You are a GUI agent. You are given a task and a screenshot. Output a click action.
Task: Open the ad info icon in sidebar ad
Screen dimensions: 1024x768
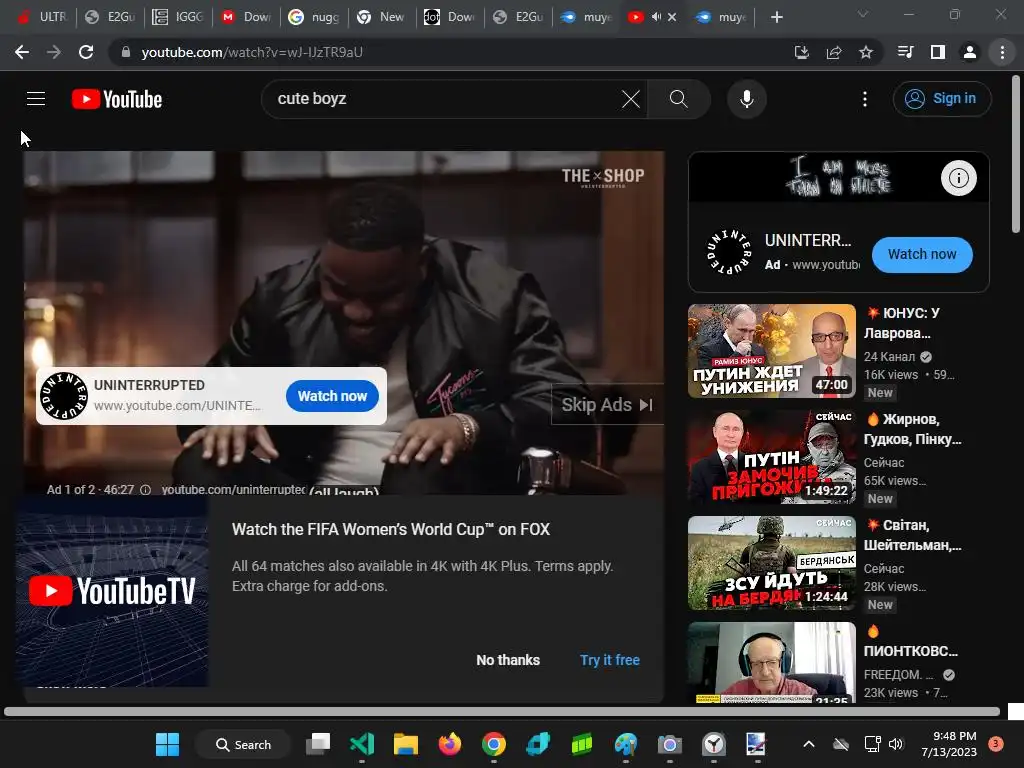(x=958, y=178)
